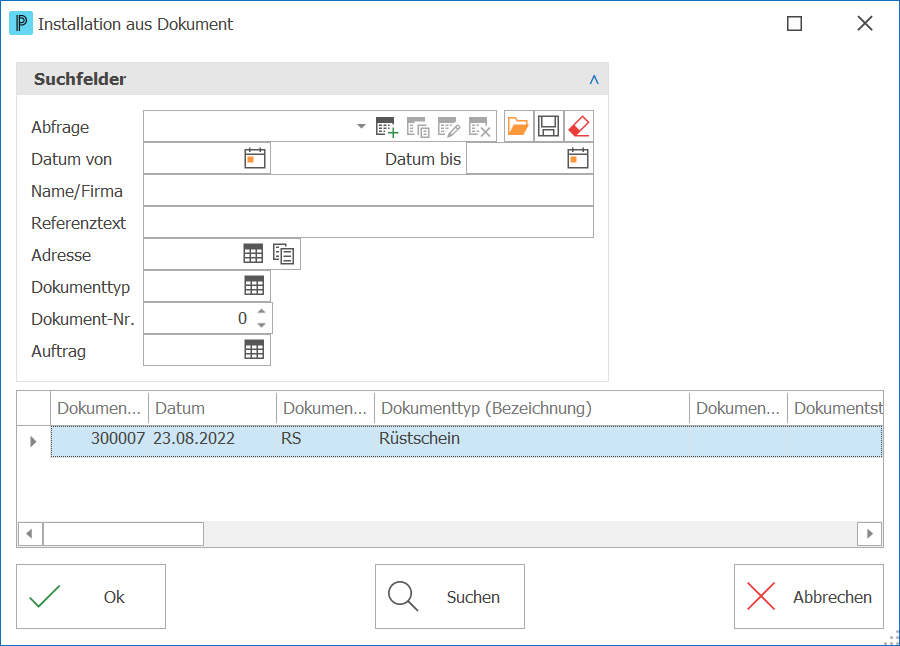Collapse the Suchfelder panel
This screenshot has height=646, width=900.
[x=594, y=80]
